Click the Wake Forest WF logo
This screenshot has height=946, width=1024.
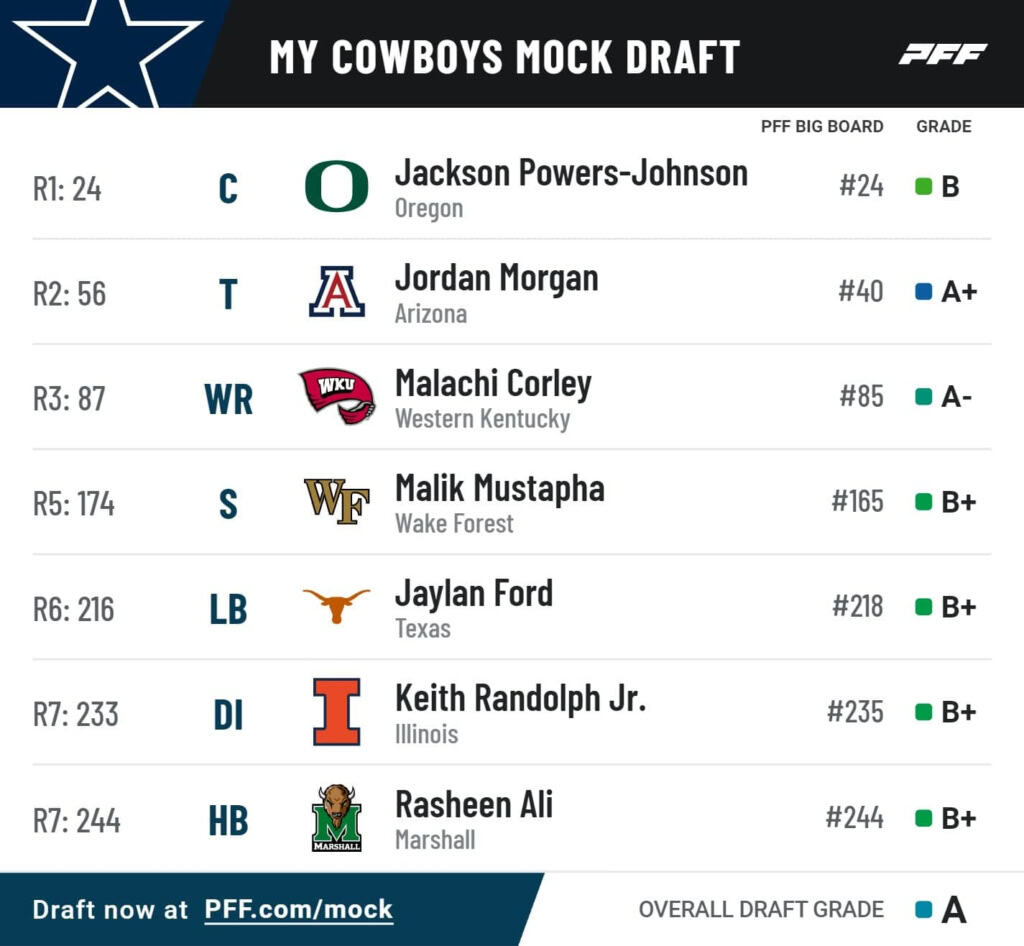pos(336,501)
